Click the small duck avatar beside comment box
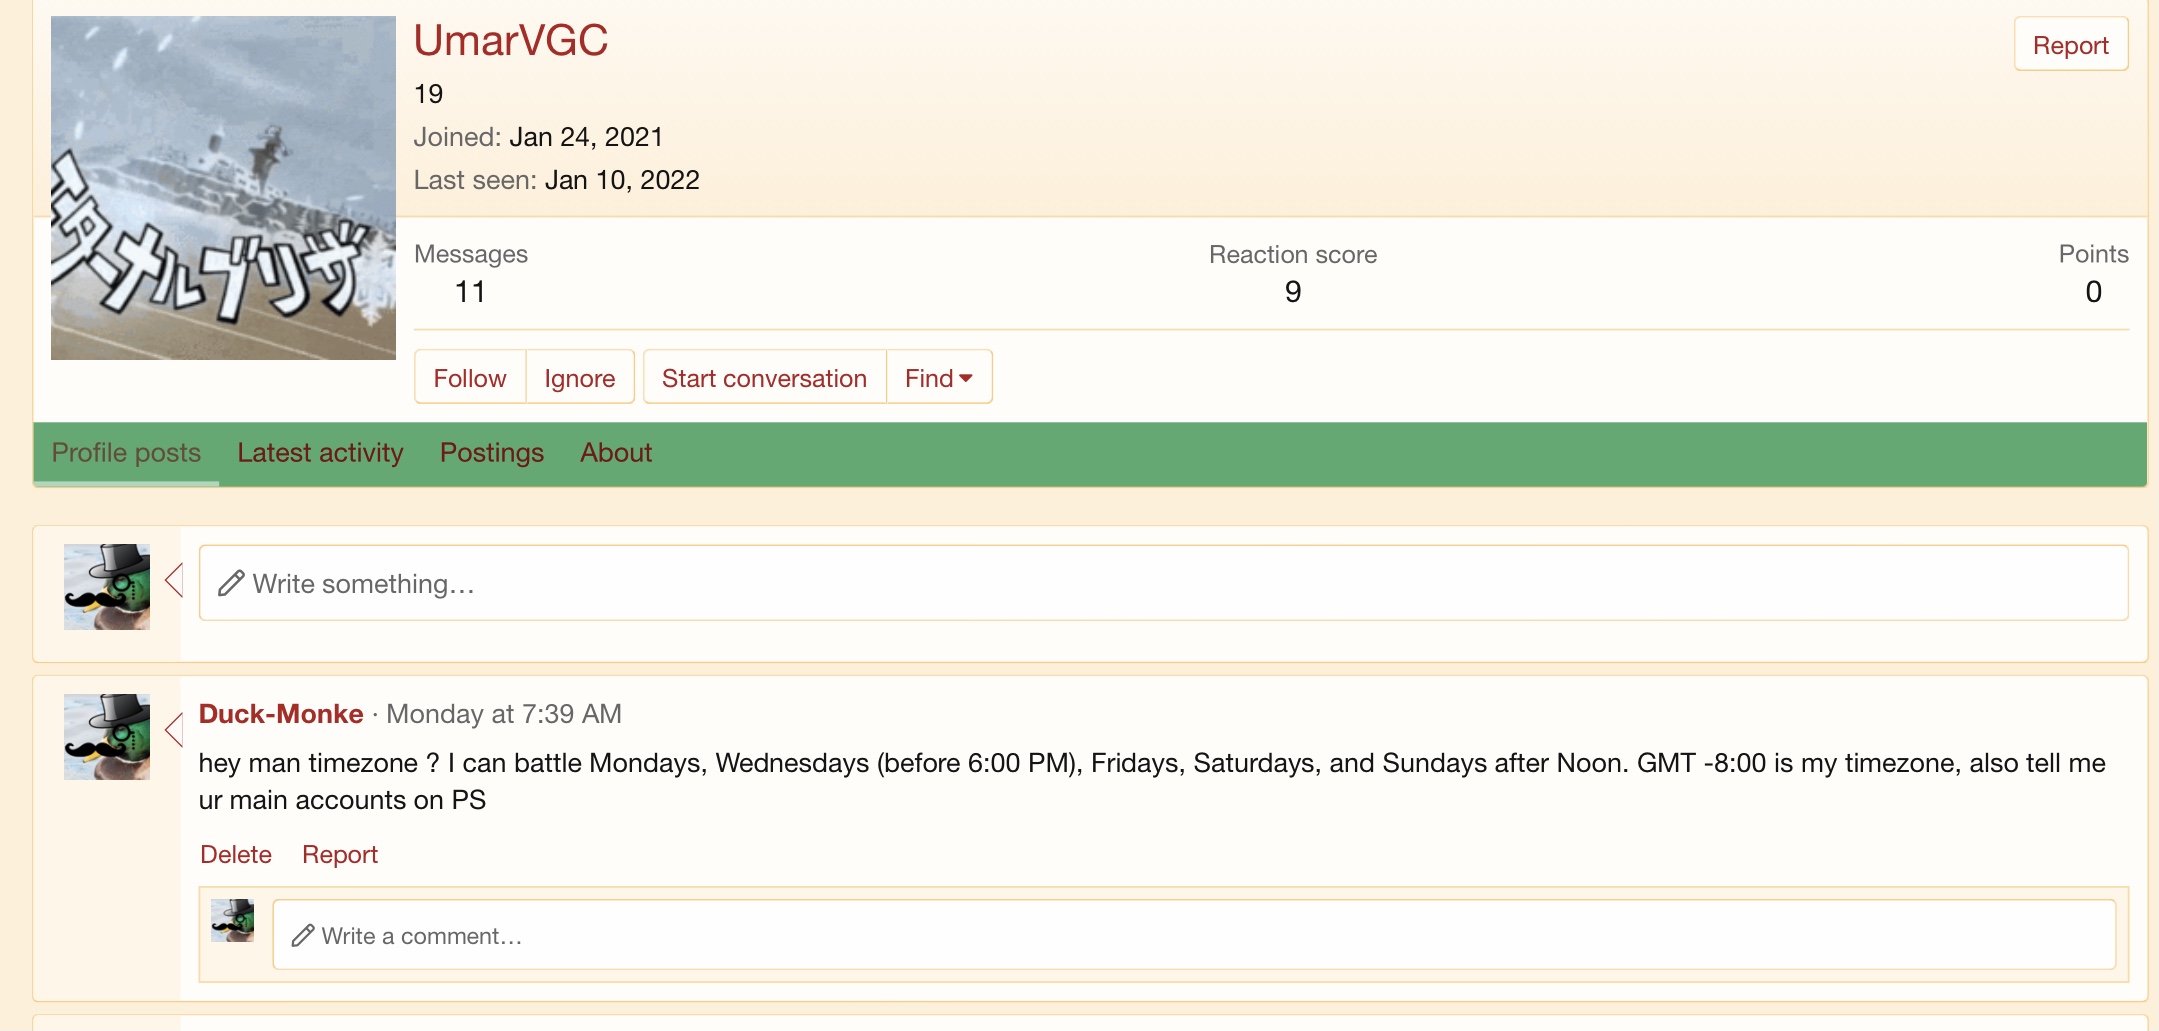The width and height of the screenshot is (2159, 1031). coord(233,920)
